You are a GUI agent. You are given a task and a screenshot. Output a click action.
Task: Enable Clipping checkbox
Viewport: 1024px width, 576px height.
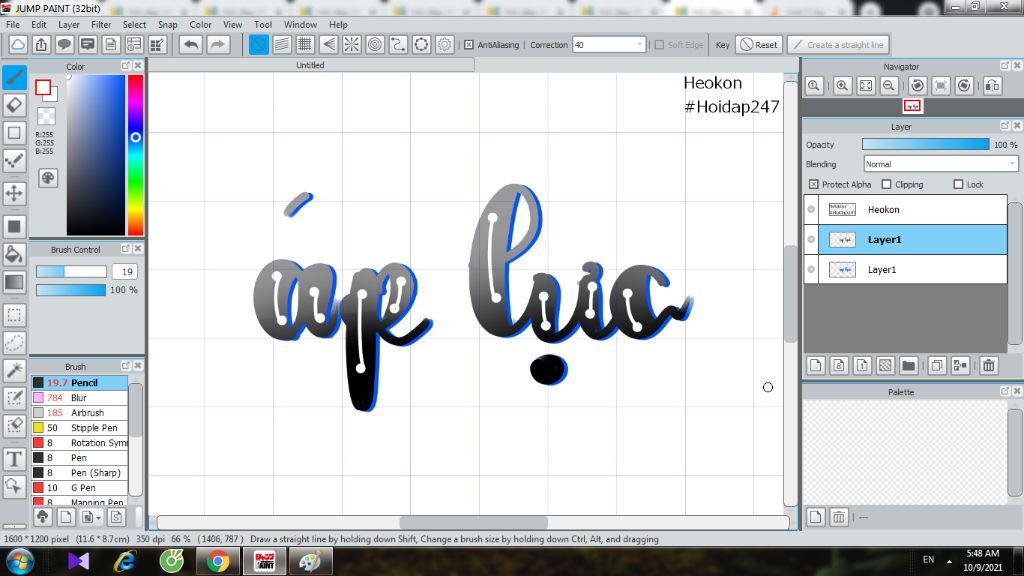point(886,184)
